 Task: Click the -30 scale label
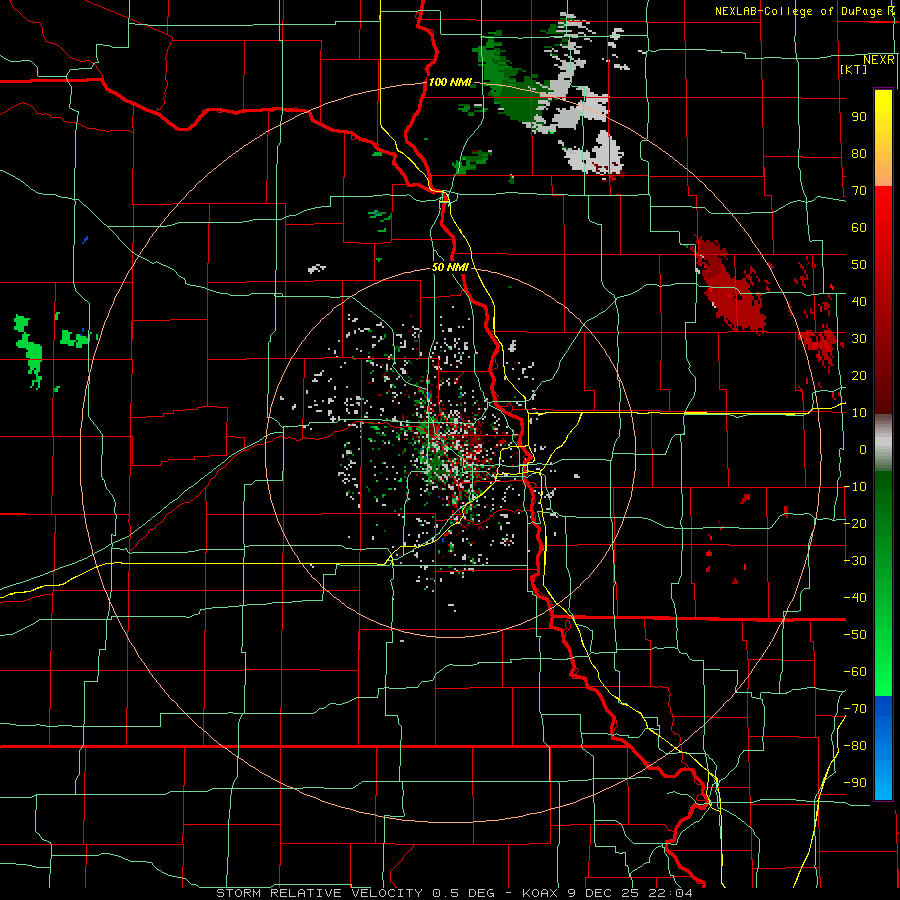point(855,561)
